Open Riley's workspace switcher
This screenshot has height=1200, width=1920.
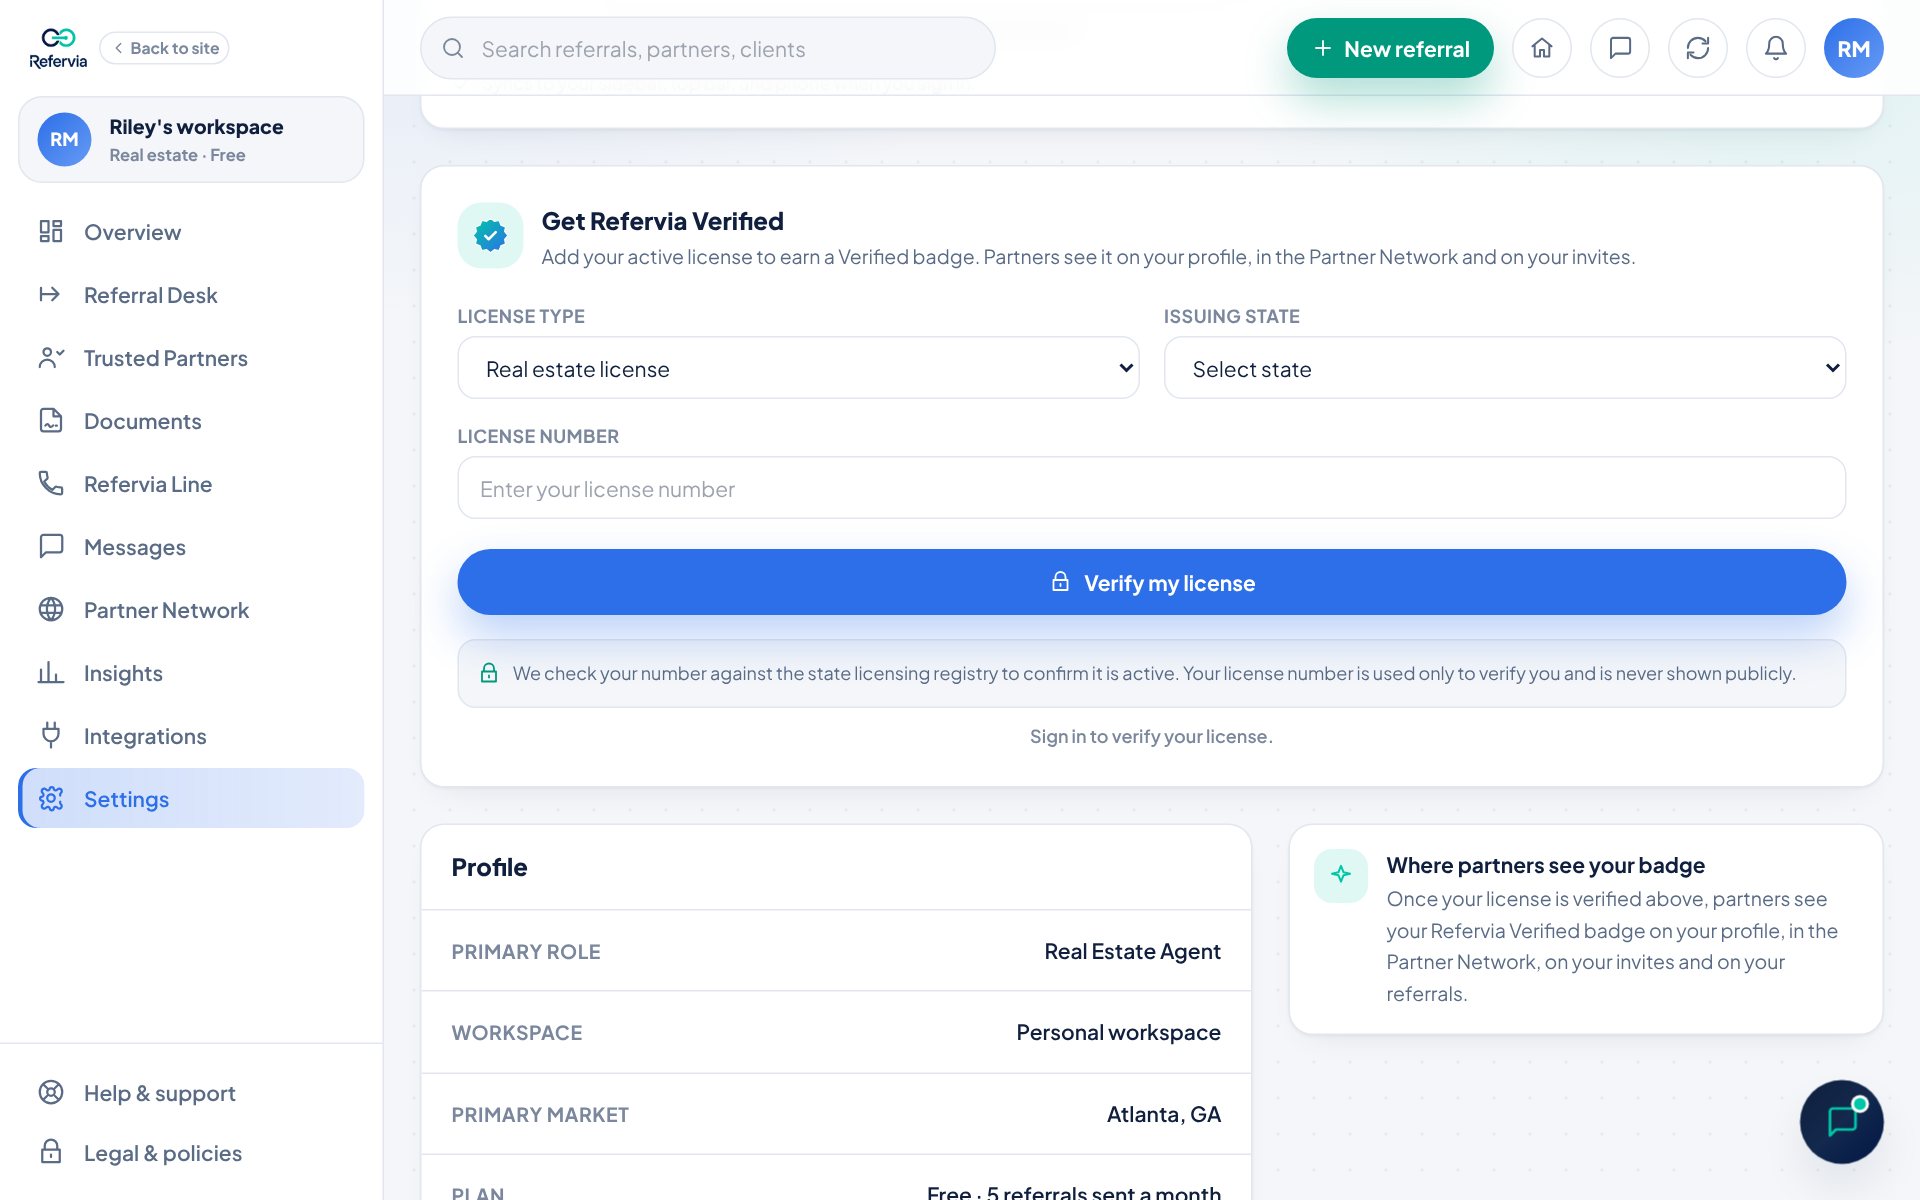191,139
